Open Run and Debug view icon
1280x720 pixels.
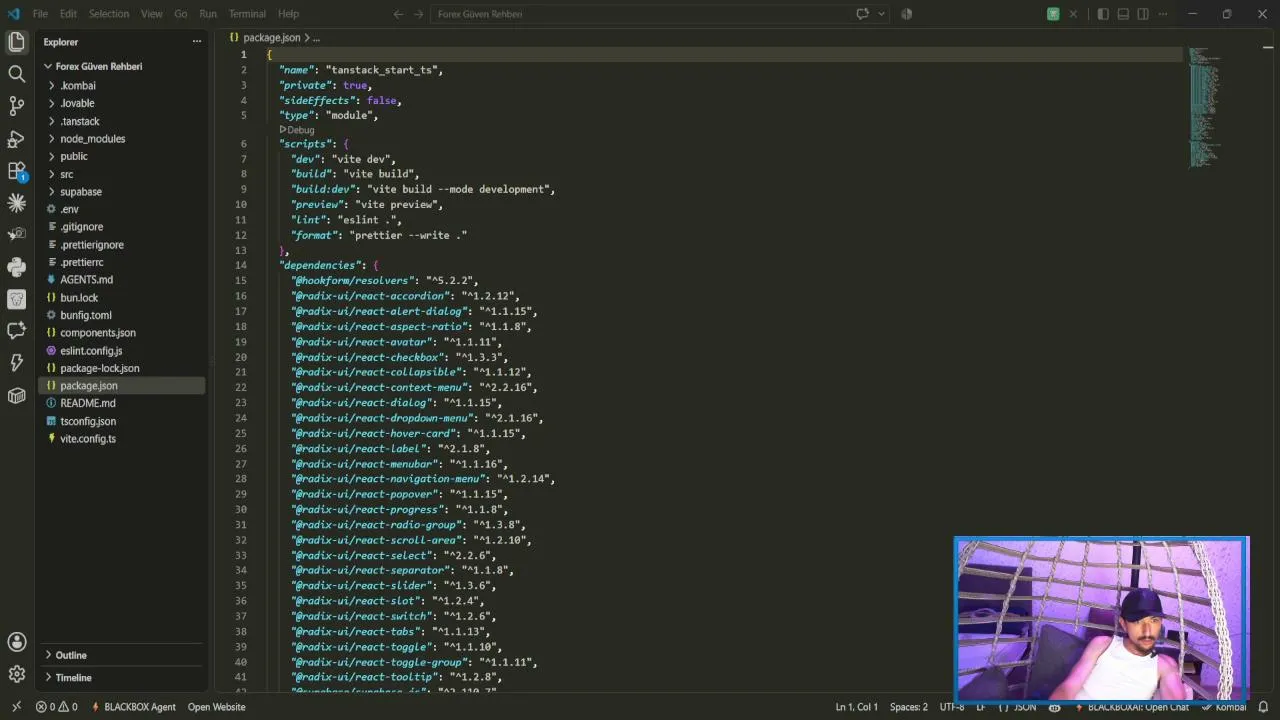[16, 138]
